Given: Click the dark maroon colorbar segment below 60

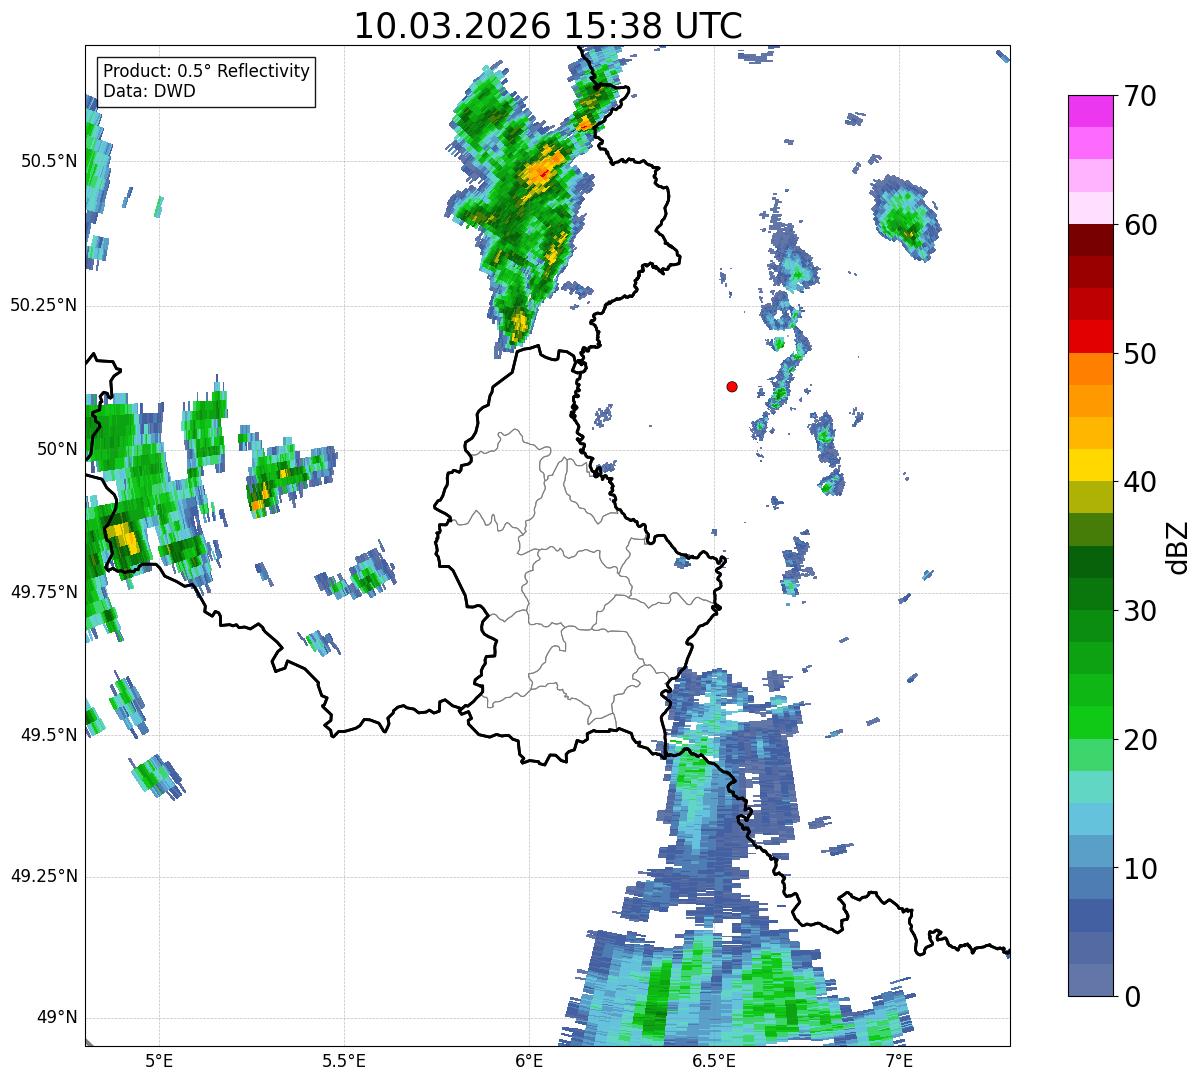Looking at the screenshot, I should point(1090,240).
